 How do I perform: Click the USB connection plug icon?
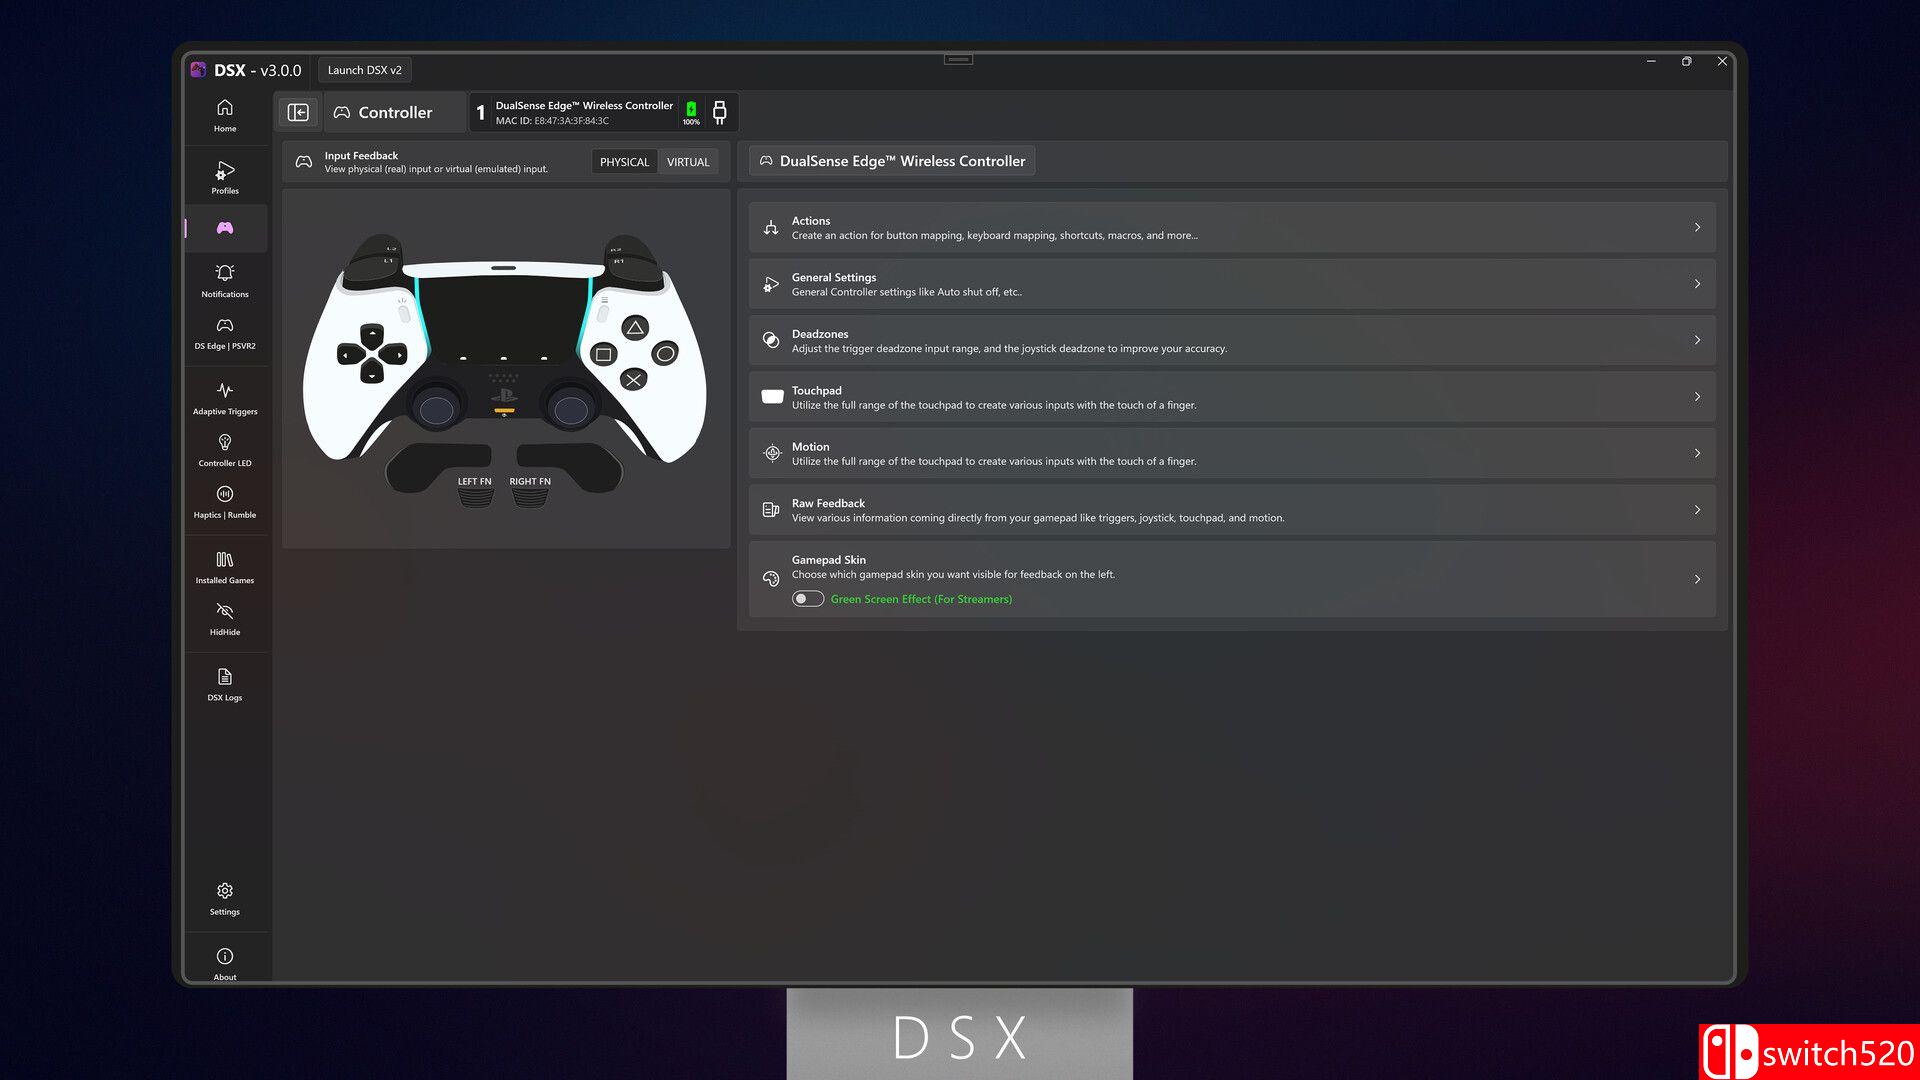click(x=719, y=112)
